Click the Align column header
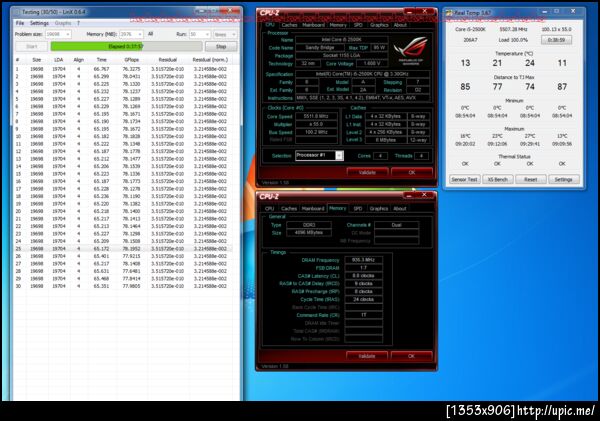600x421 pixels. [78, 60]
